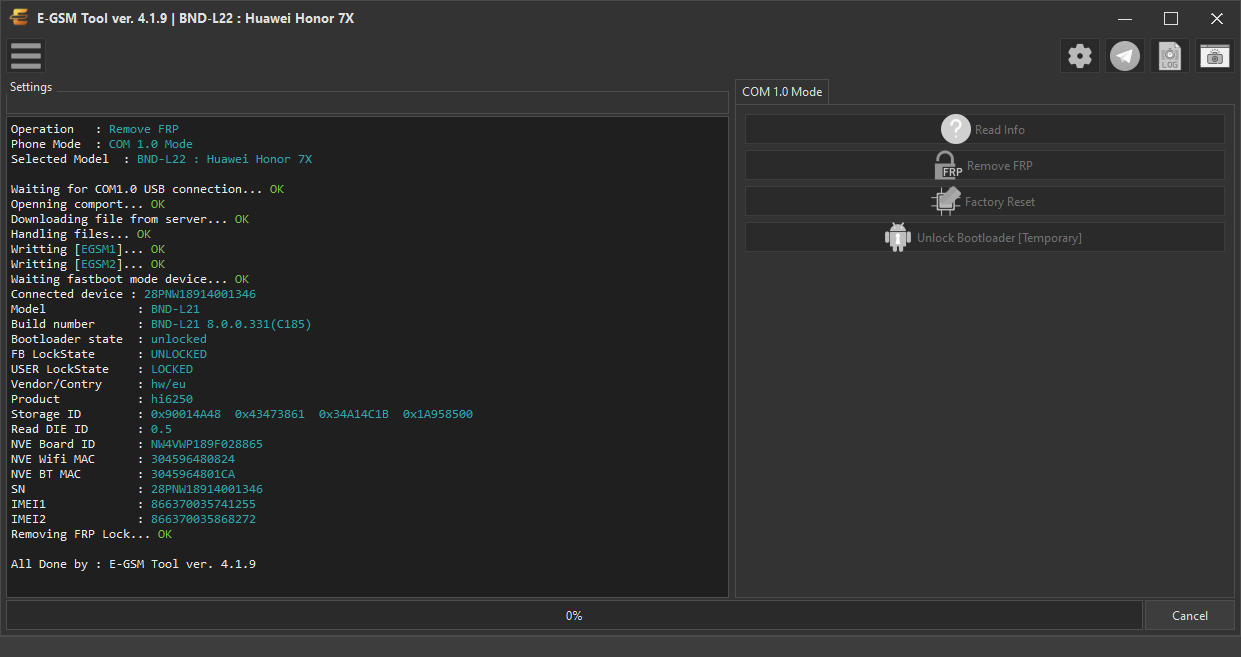Click the SN value 28PNW18914001346
Image resolution: width=1241 pixels, height=657 pixels.
tap(207, 489)
